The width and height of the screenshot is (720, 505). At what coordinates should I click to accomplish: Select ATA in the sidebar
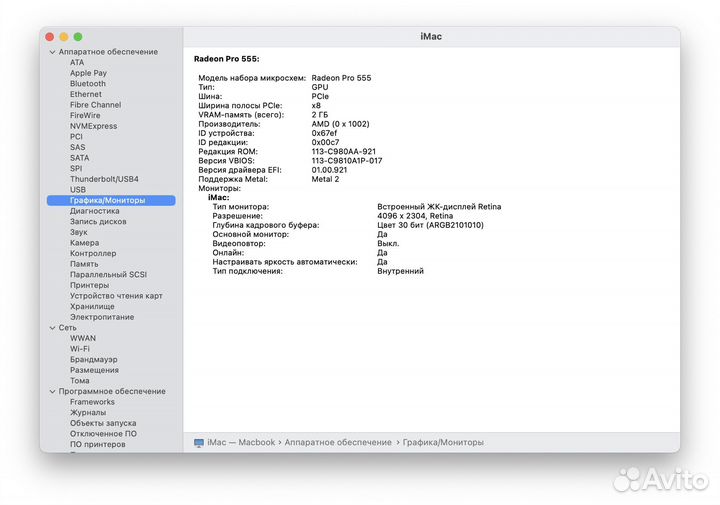point(77,62)
